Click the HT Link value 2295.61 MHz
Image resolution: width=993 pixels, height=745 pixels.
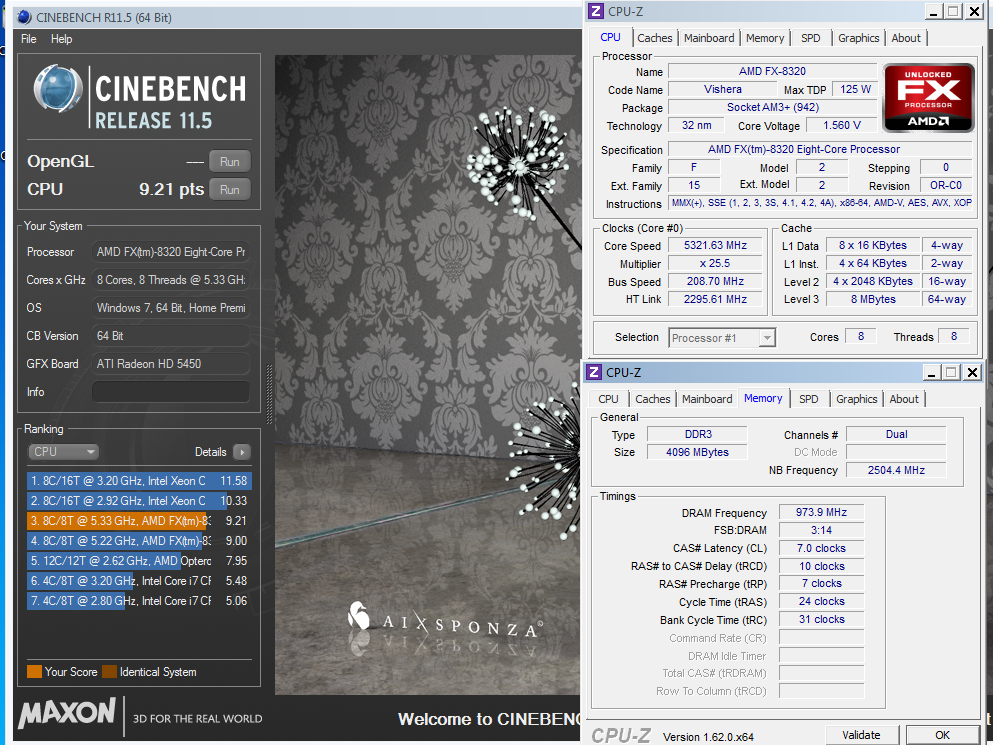coord(716,299)
